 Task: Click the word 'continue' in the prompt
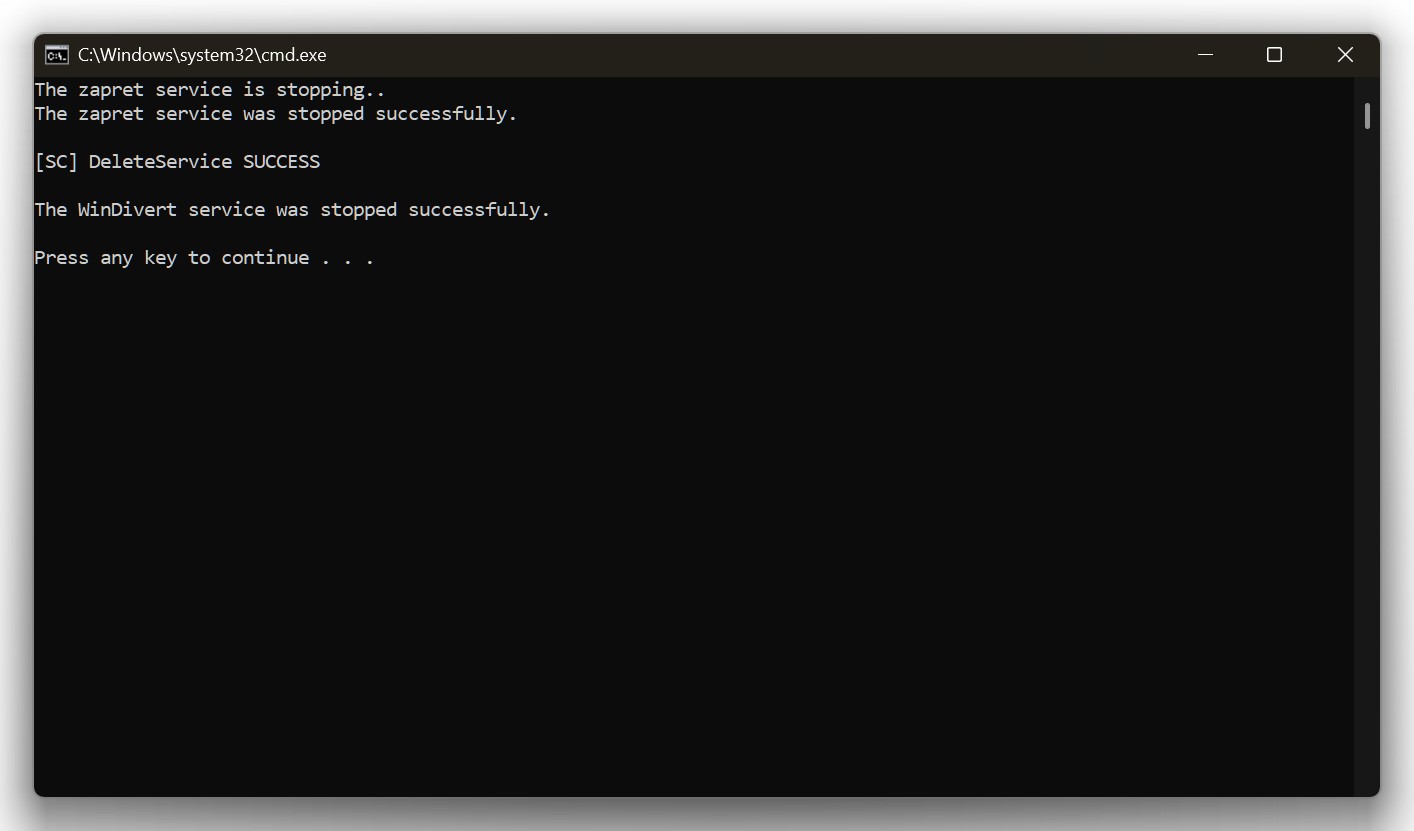[265, 258]
